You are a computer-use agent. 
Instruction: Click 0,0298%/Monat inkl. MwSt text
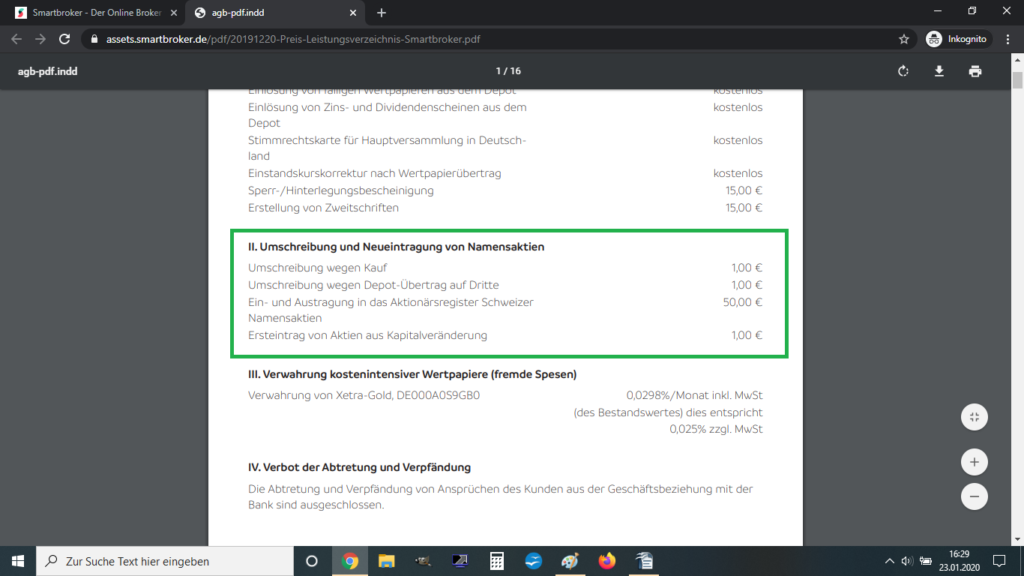(694, 395)
